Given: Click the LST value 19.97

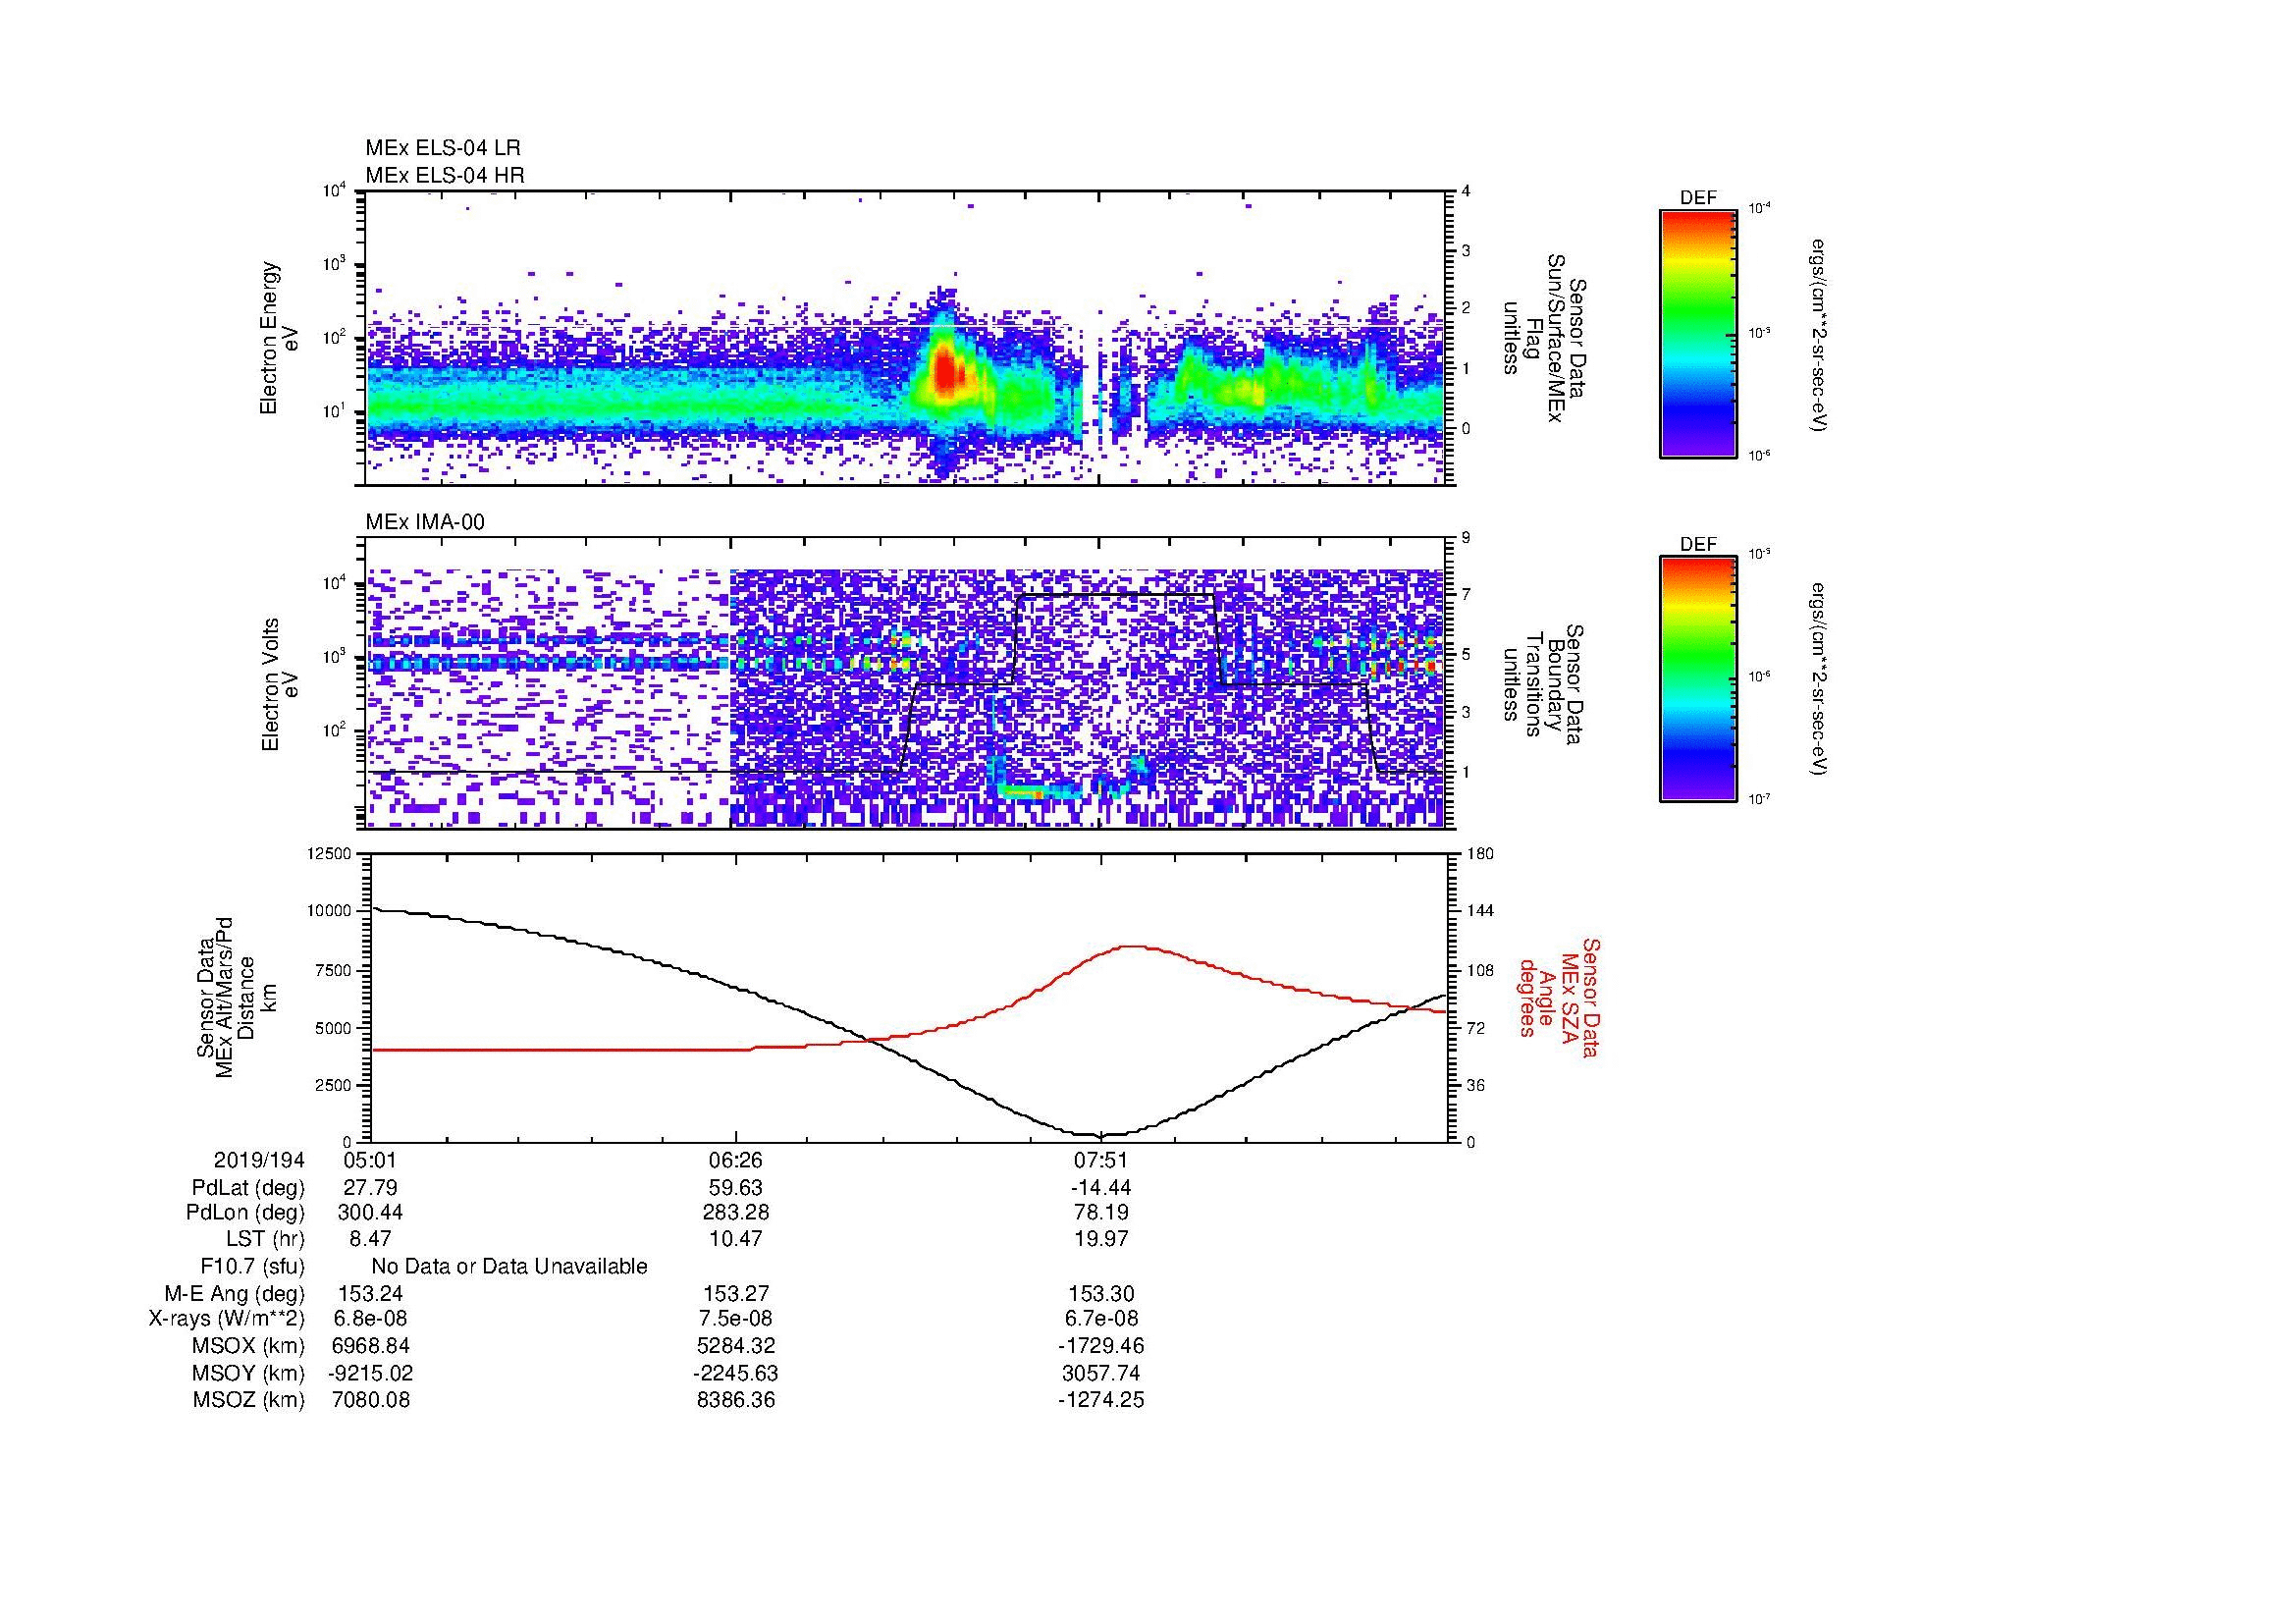Looking at the screenshot, I should (x=1101, y=1240).
